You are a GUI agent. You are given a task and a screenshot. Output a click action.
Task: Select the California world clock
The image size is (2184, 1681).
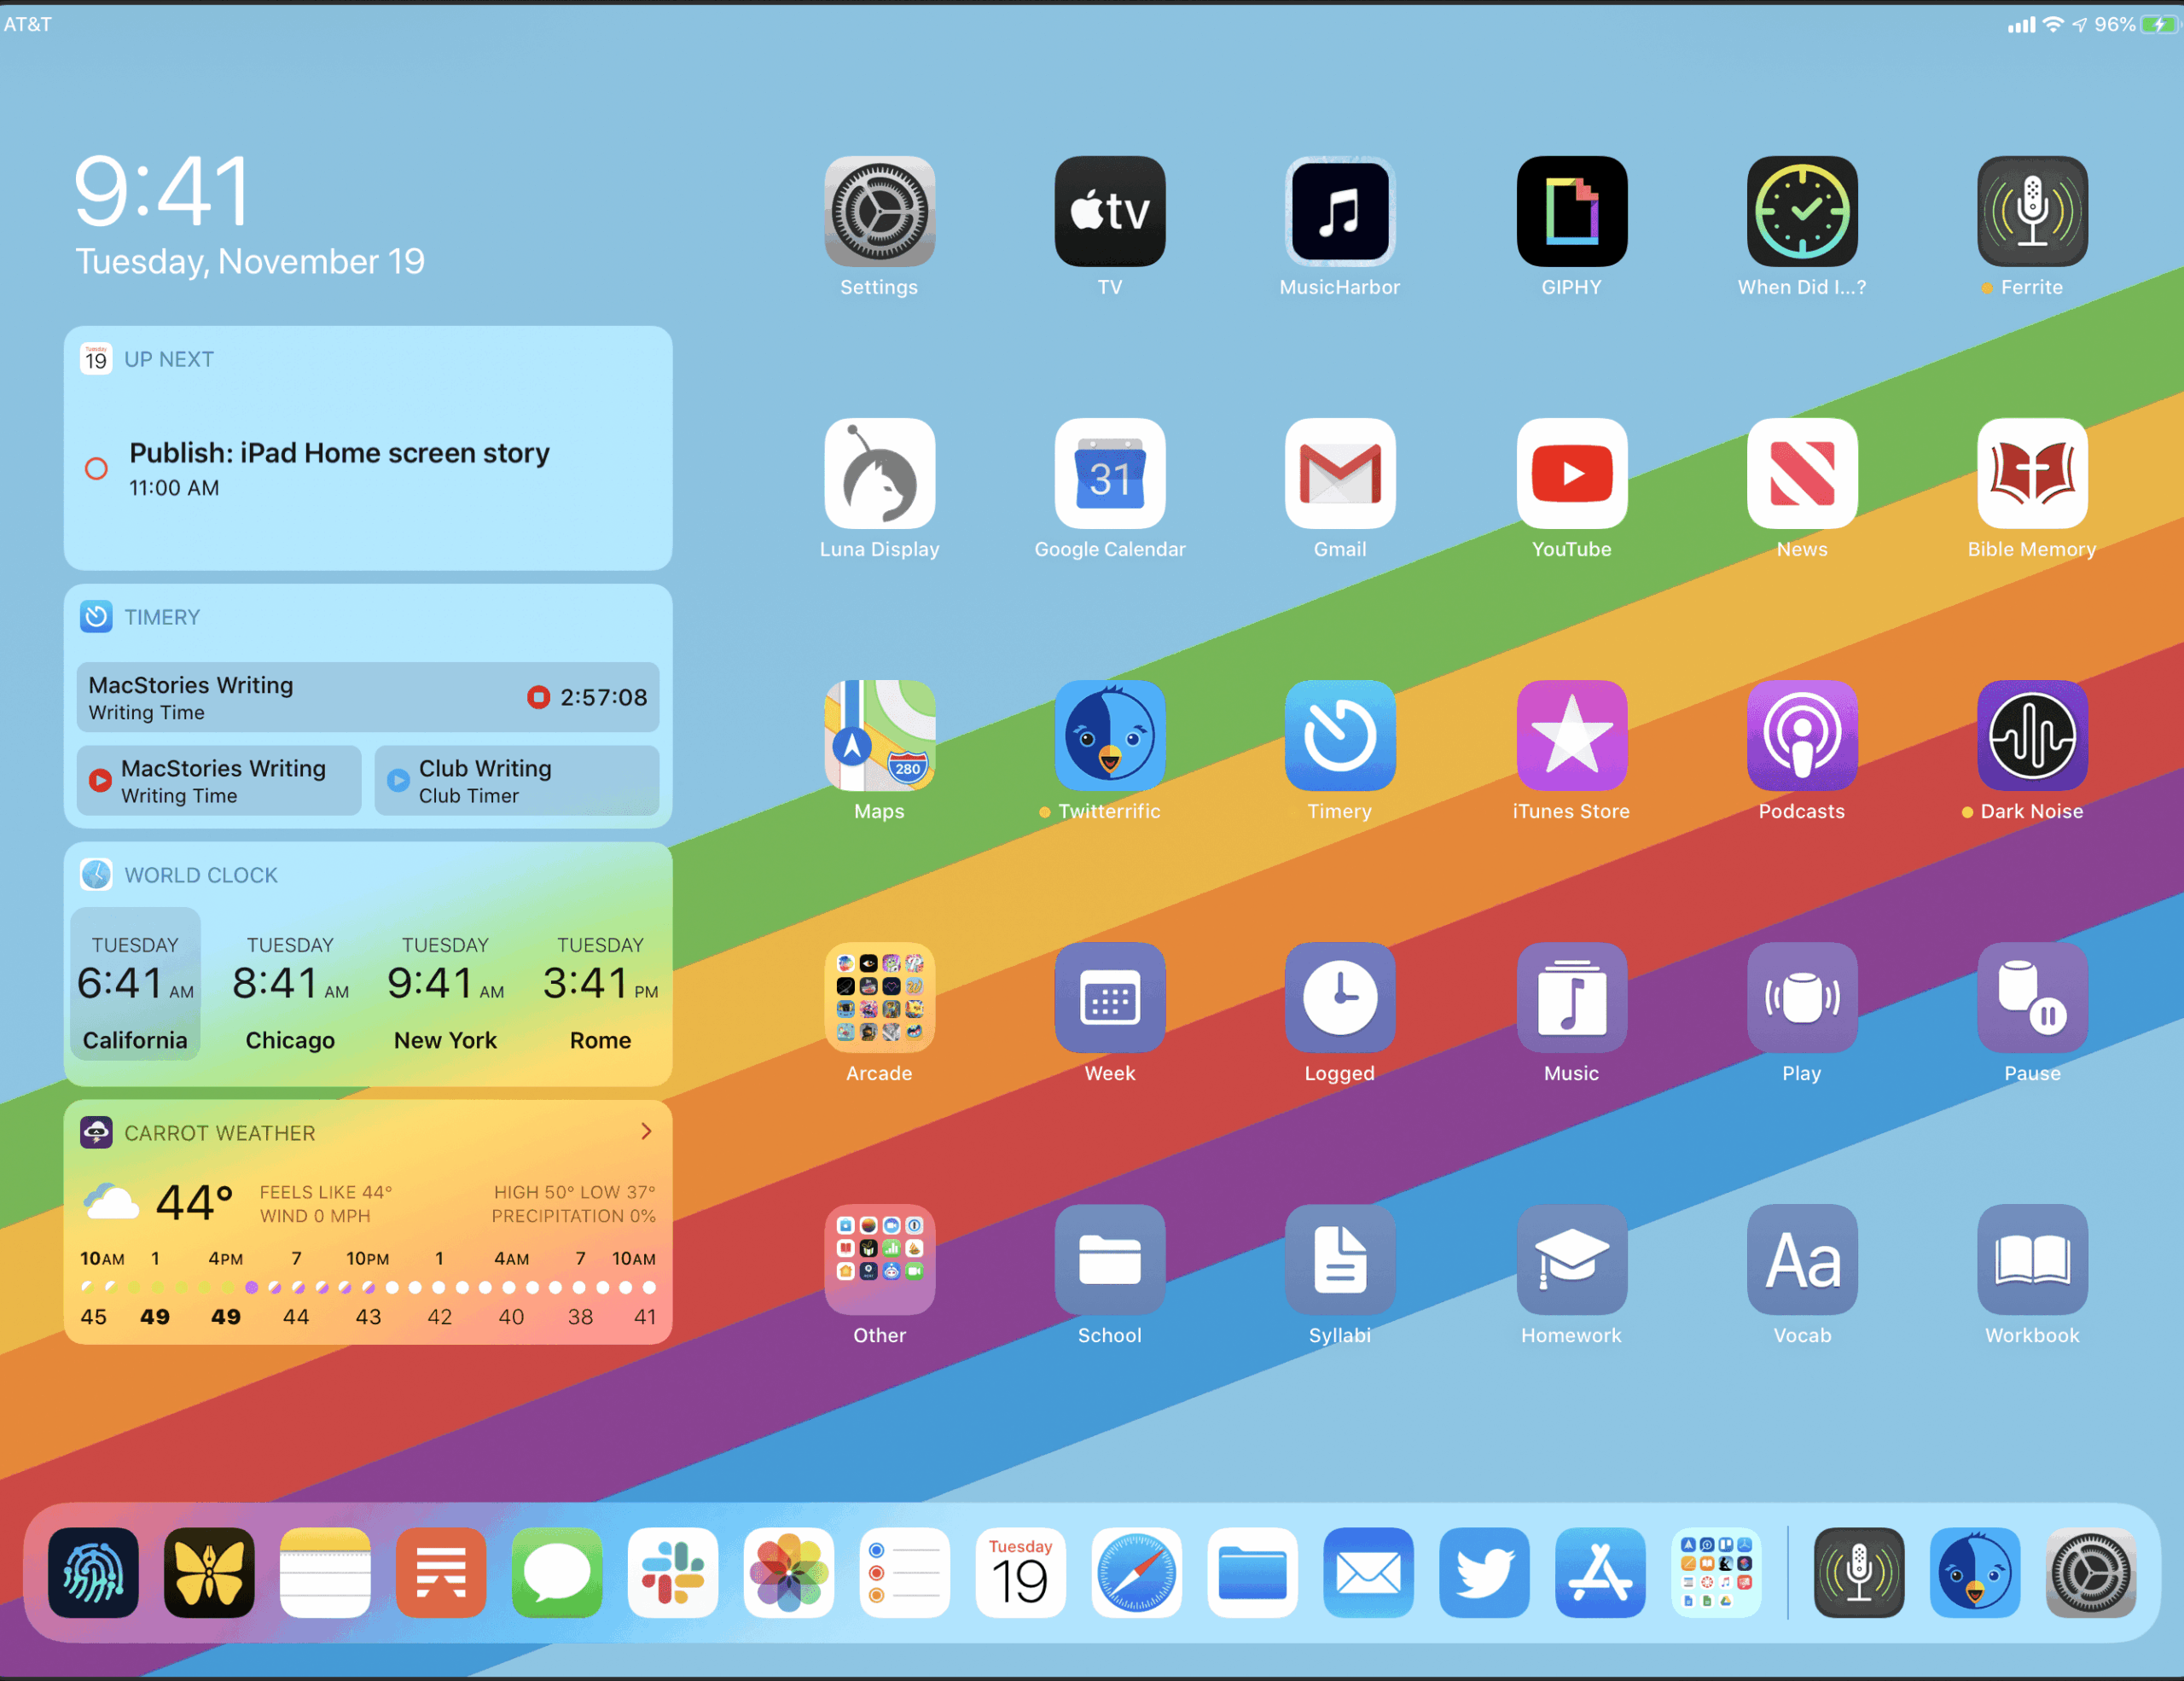pyautogui.click(x=135, y=984)
